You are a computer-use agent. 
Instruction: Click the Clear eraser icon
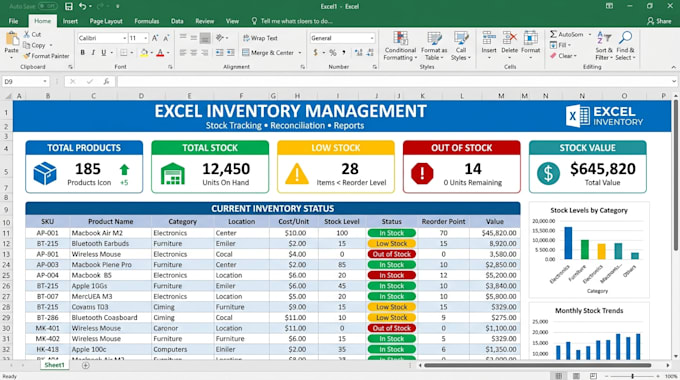[553, 56]
